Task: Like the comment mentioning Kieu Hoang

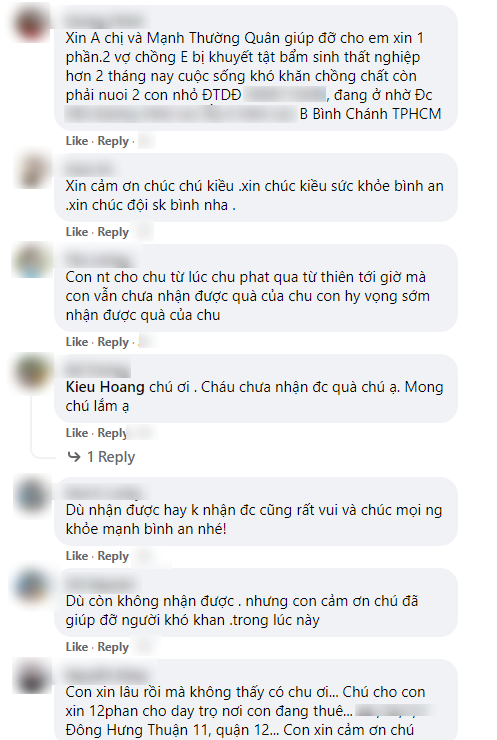Action: 77,433
